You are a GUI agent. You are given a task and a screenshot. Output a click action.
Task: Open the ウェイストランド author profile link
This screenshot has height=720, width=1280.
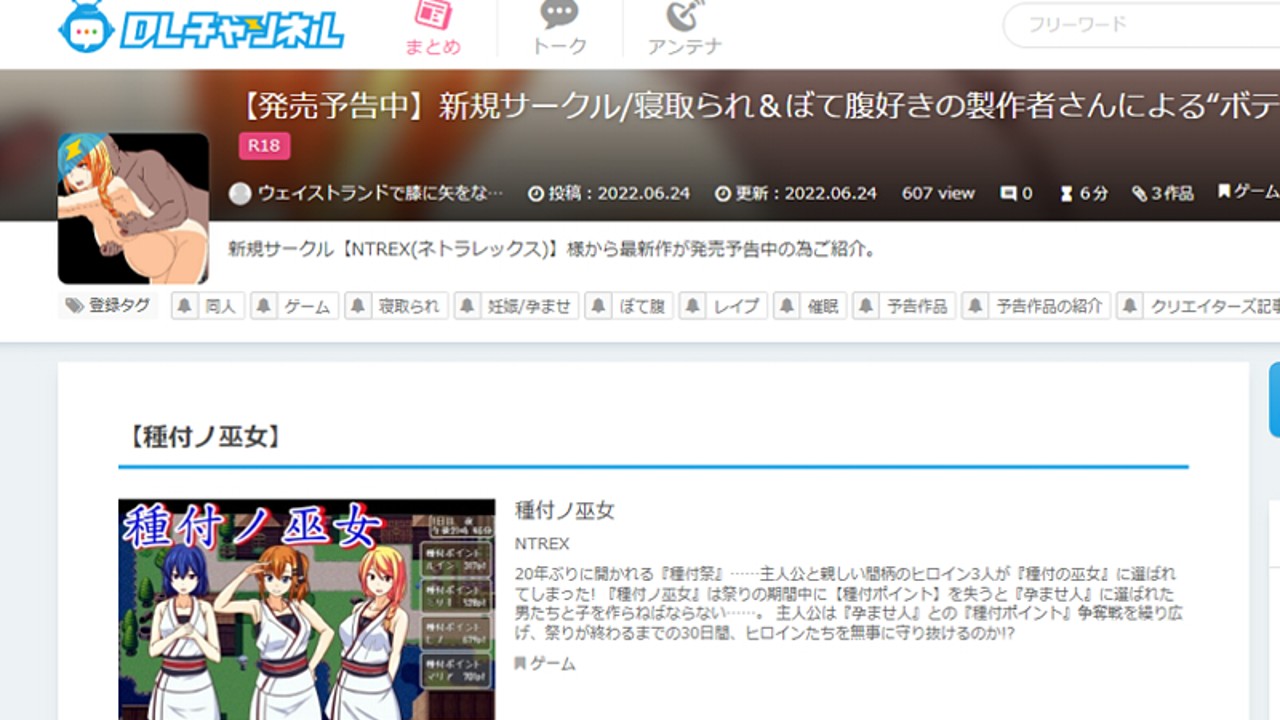(370, 193)
